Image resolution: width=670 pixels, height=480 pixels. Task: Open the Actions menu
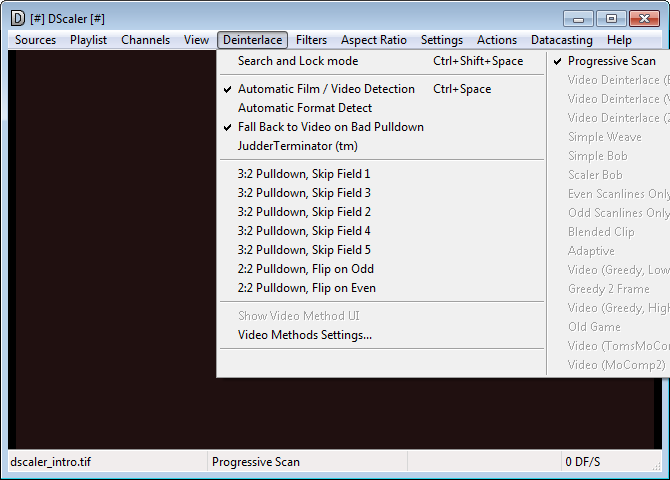pos(497,40)
